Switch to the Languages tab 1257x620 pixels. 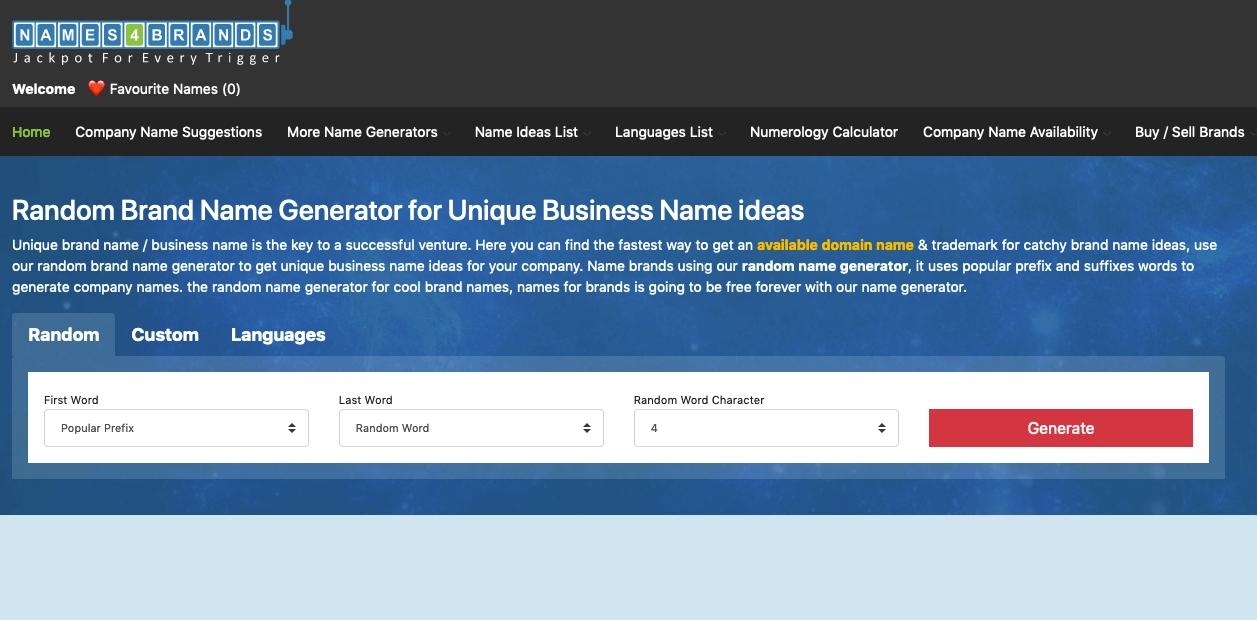(x=277, y=334)
